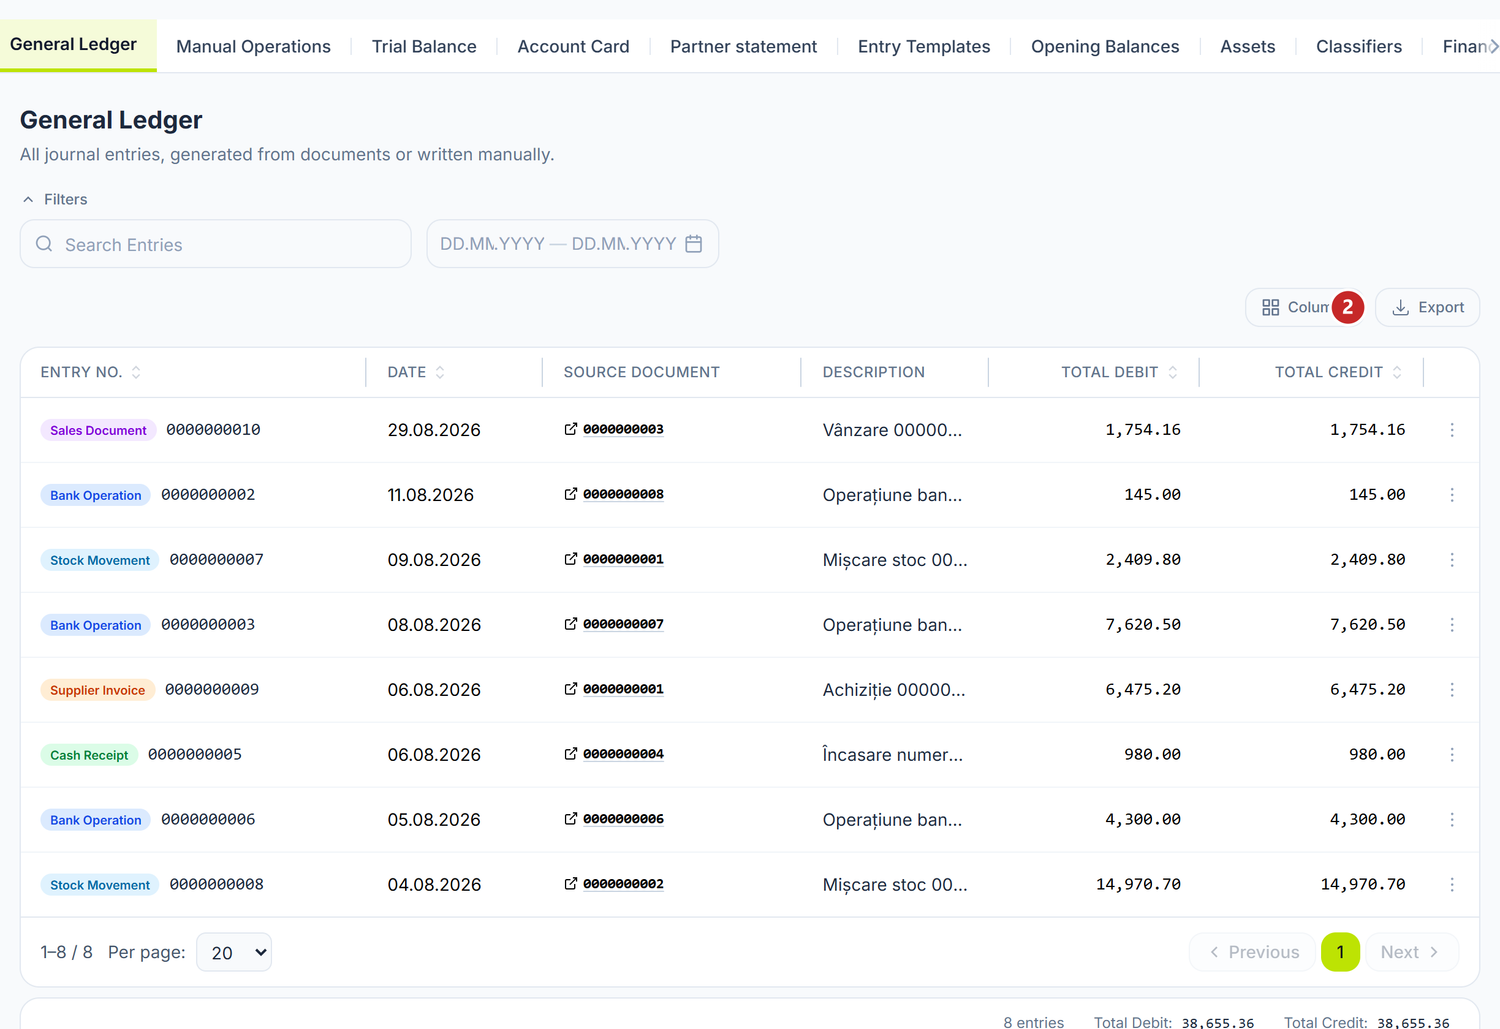Open source document 0000000006 link
This screenshot has height=1029, width=1500.
(614, 819)
